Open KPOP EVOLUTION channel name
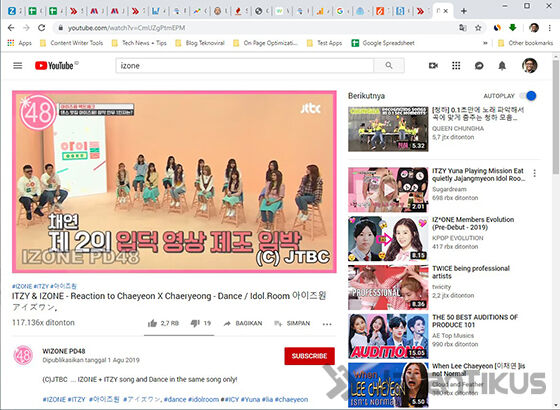Image resolution: width=560 pixels, height=410 pixels. pos(458,238)
